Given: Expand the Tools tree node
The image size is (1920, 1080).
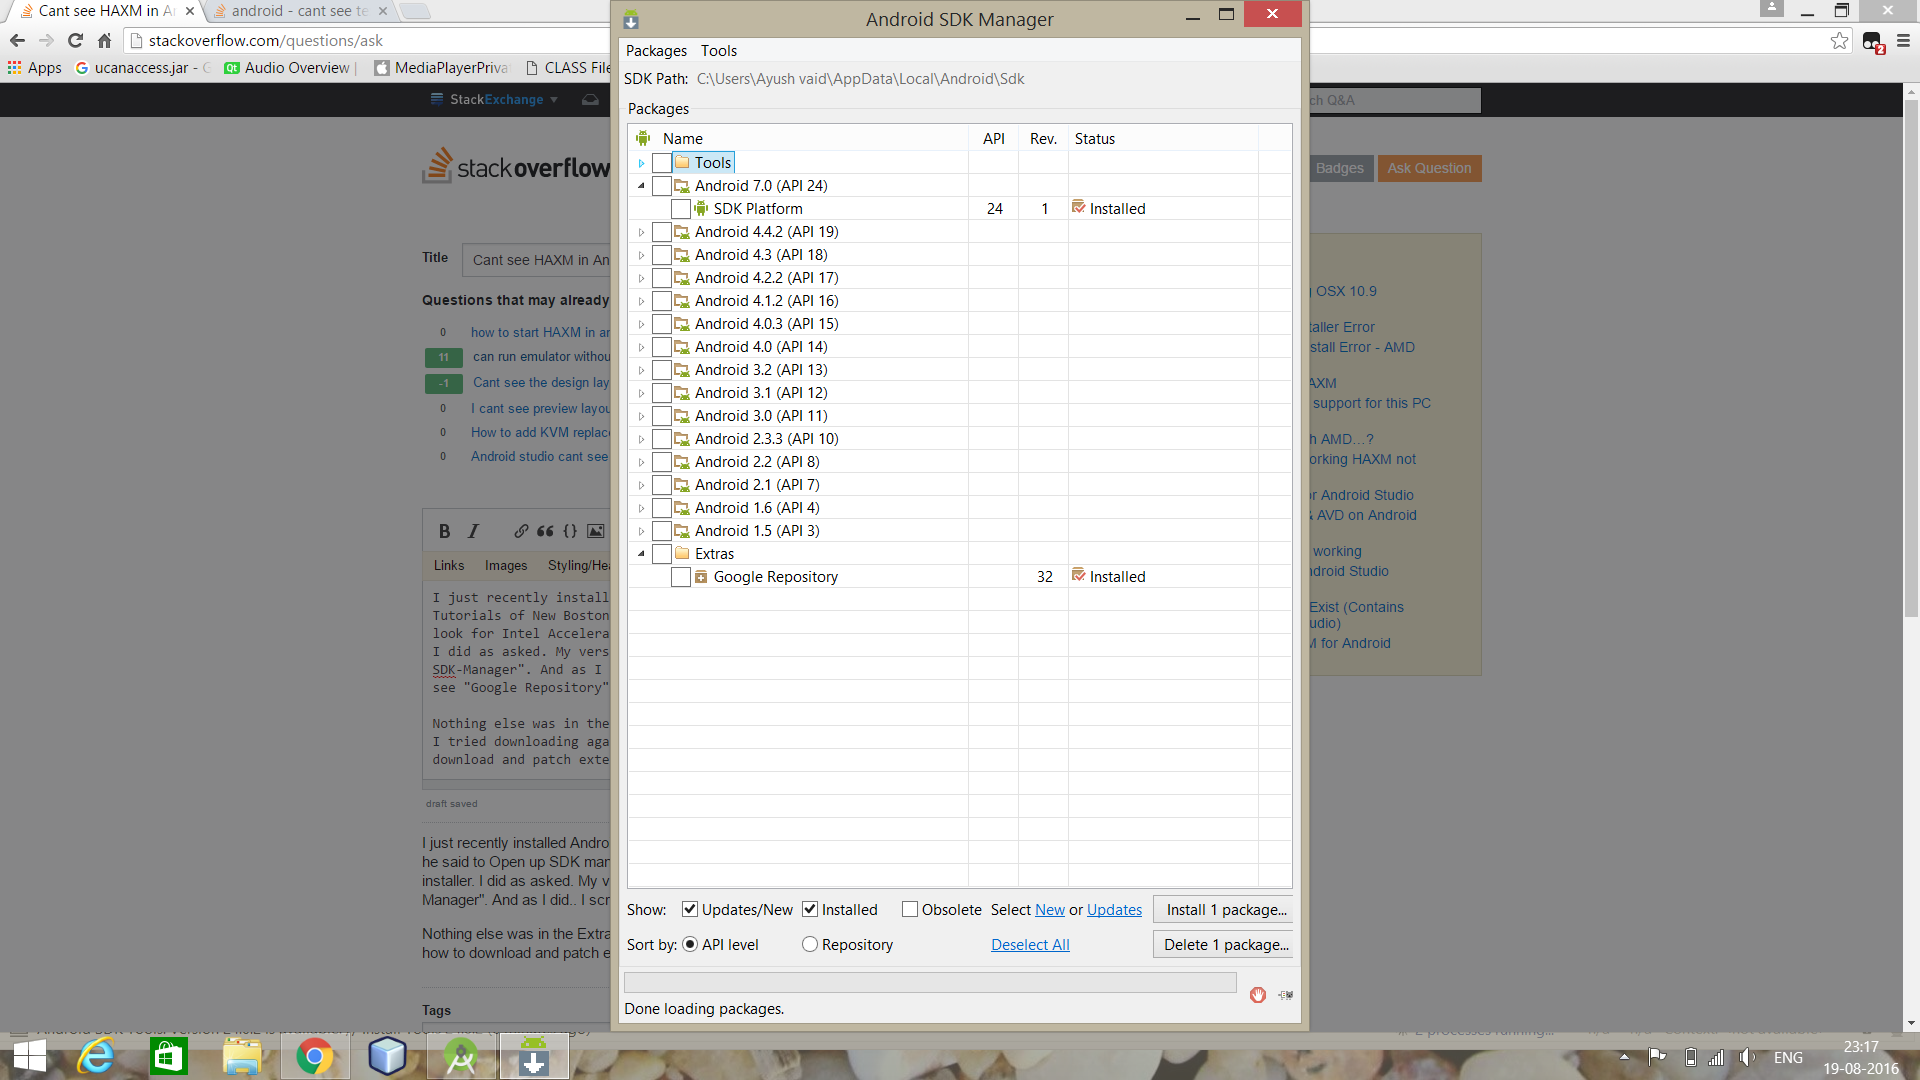Looking at the screenshot, I should point(641,162).
